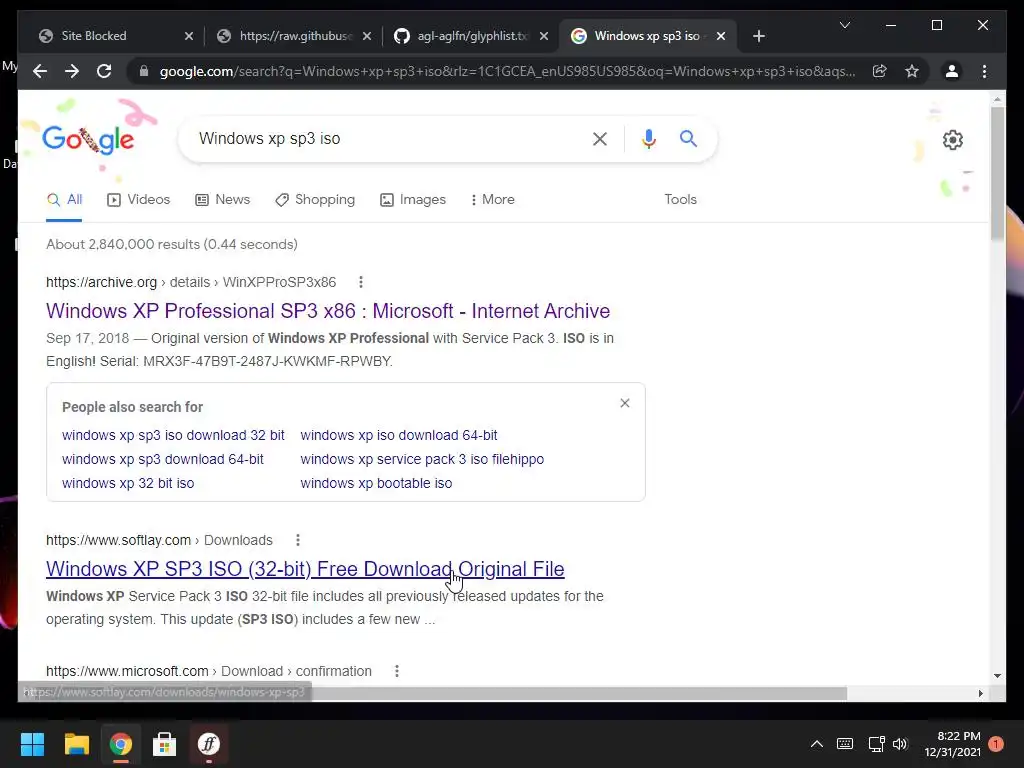Select the Videos results tab
This screenshot has height=768, width=1024.
pos(138,200)
